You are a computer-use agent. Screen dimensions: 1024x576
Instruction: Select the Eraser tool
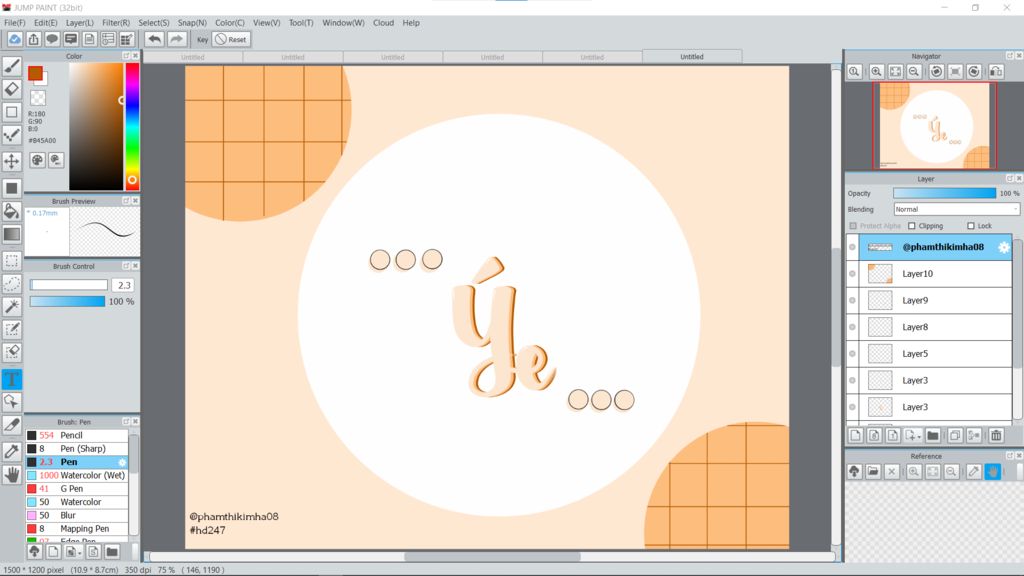coord(12,89)
